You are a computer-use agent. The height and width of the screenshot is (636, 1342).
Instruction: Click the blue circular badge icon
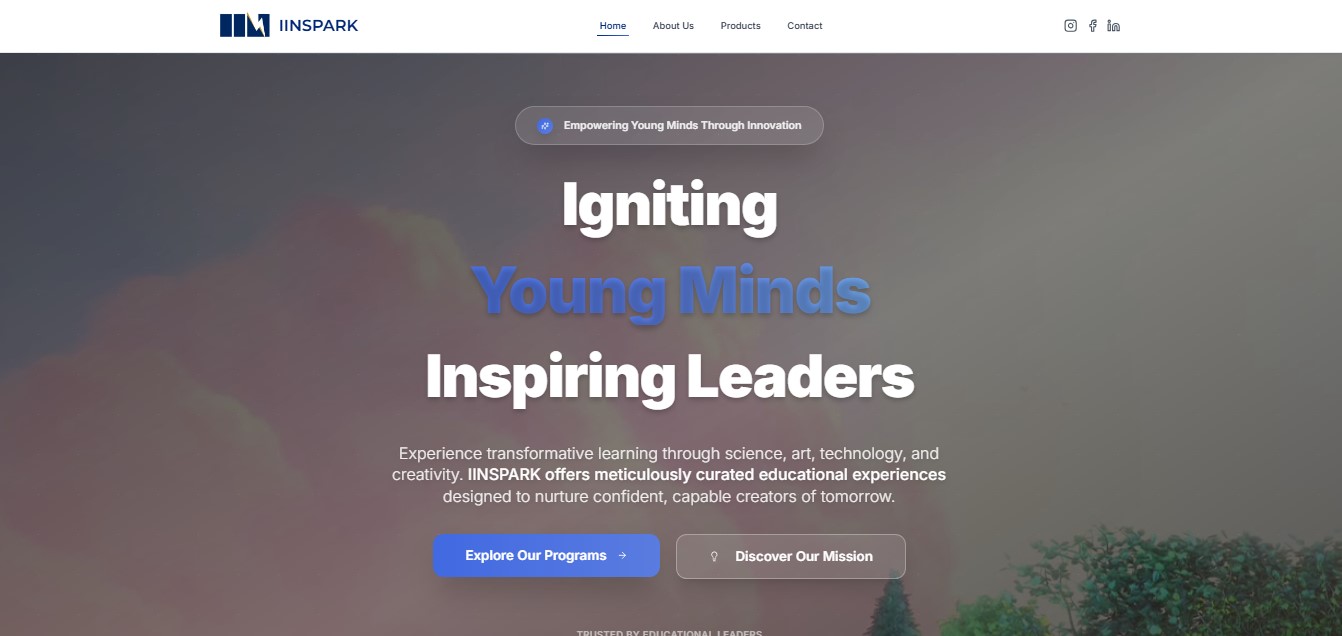point(545,126)
